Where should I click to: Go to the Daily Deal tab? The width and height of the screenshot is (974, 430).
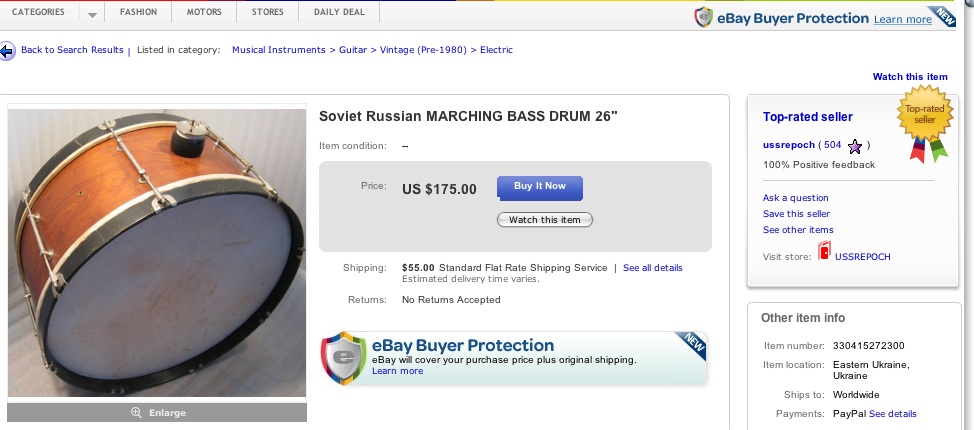341,13
